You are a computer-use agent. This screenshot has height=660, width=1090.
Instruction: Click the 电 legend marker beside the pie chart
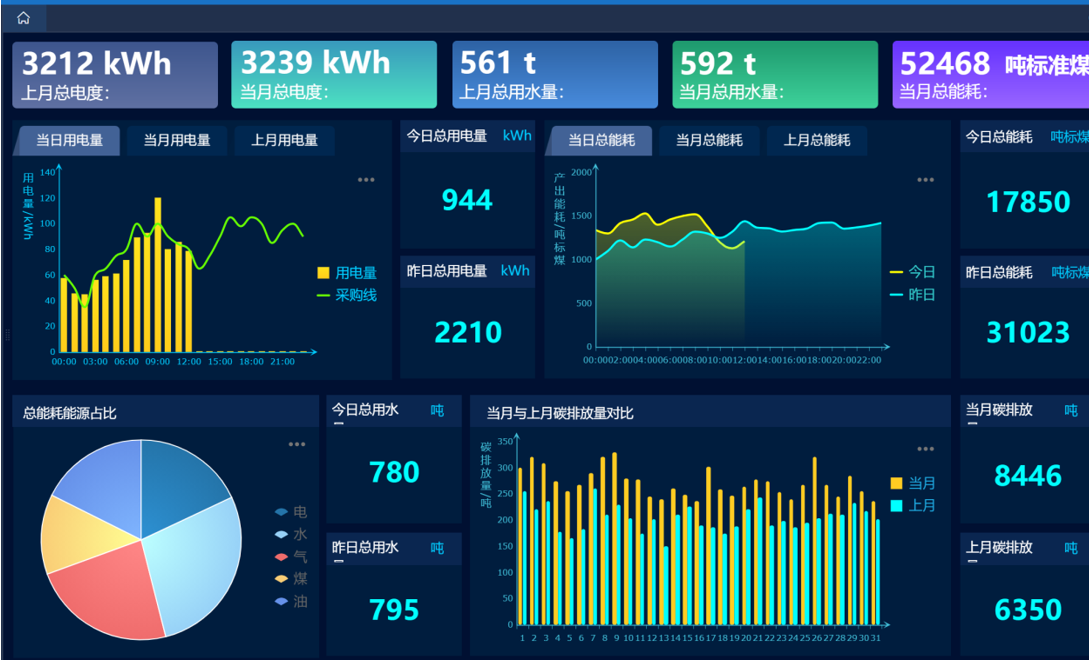(x=282, y=512)
